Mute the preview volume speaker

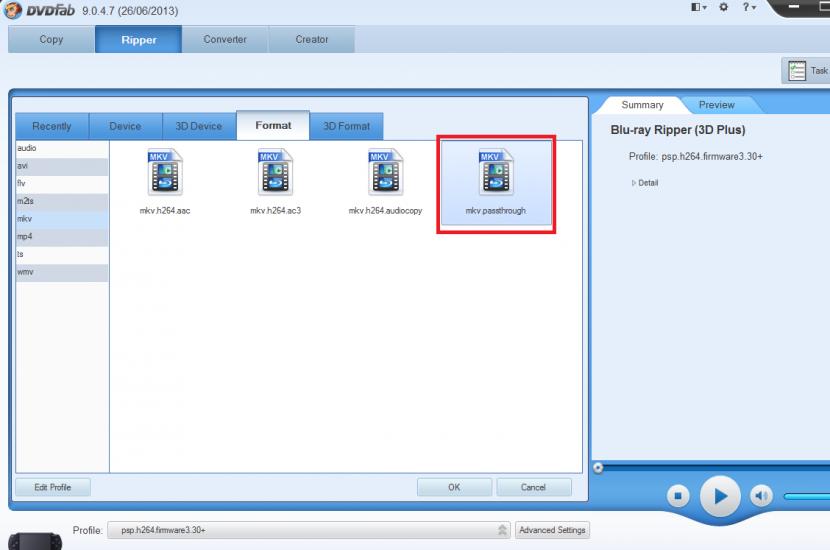click(761, 496)
